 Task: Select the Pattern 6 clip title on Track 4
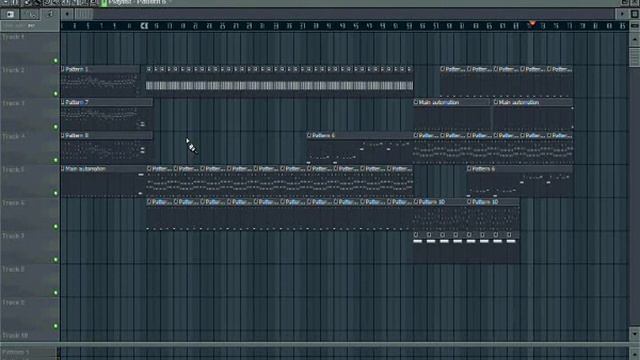click(x=323, y=135)
